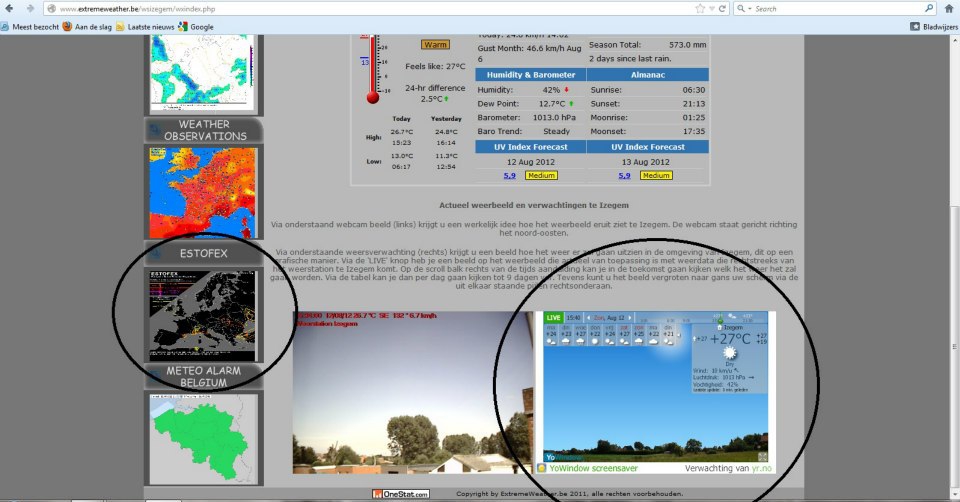Click the +27°C current temperature reading
The image size is (960, 502).
point(730,339)
